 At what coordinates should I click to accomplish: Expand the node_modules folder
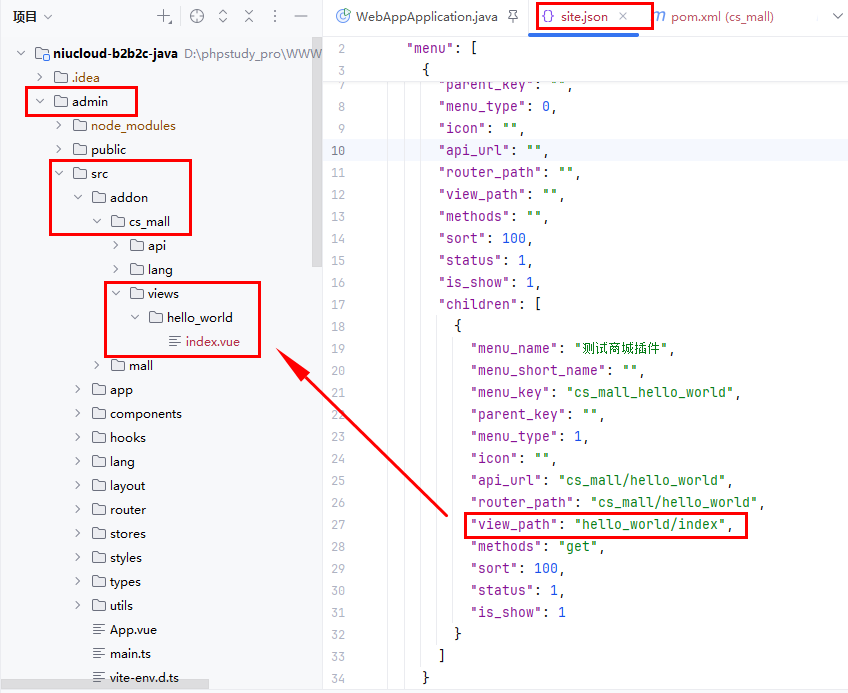(x=59, y=125)
